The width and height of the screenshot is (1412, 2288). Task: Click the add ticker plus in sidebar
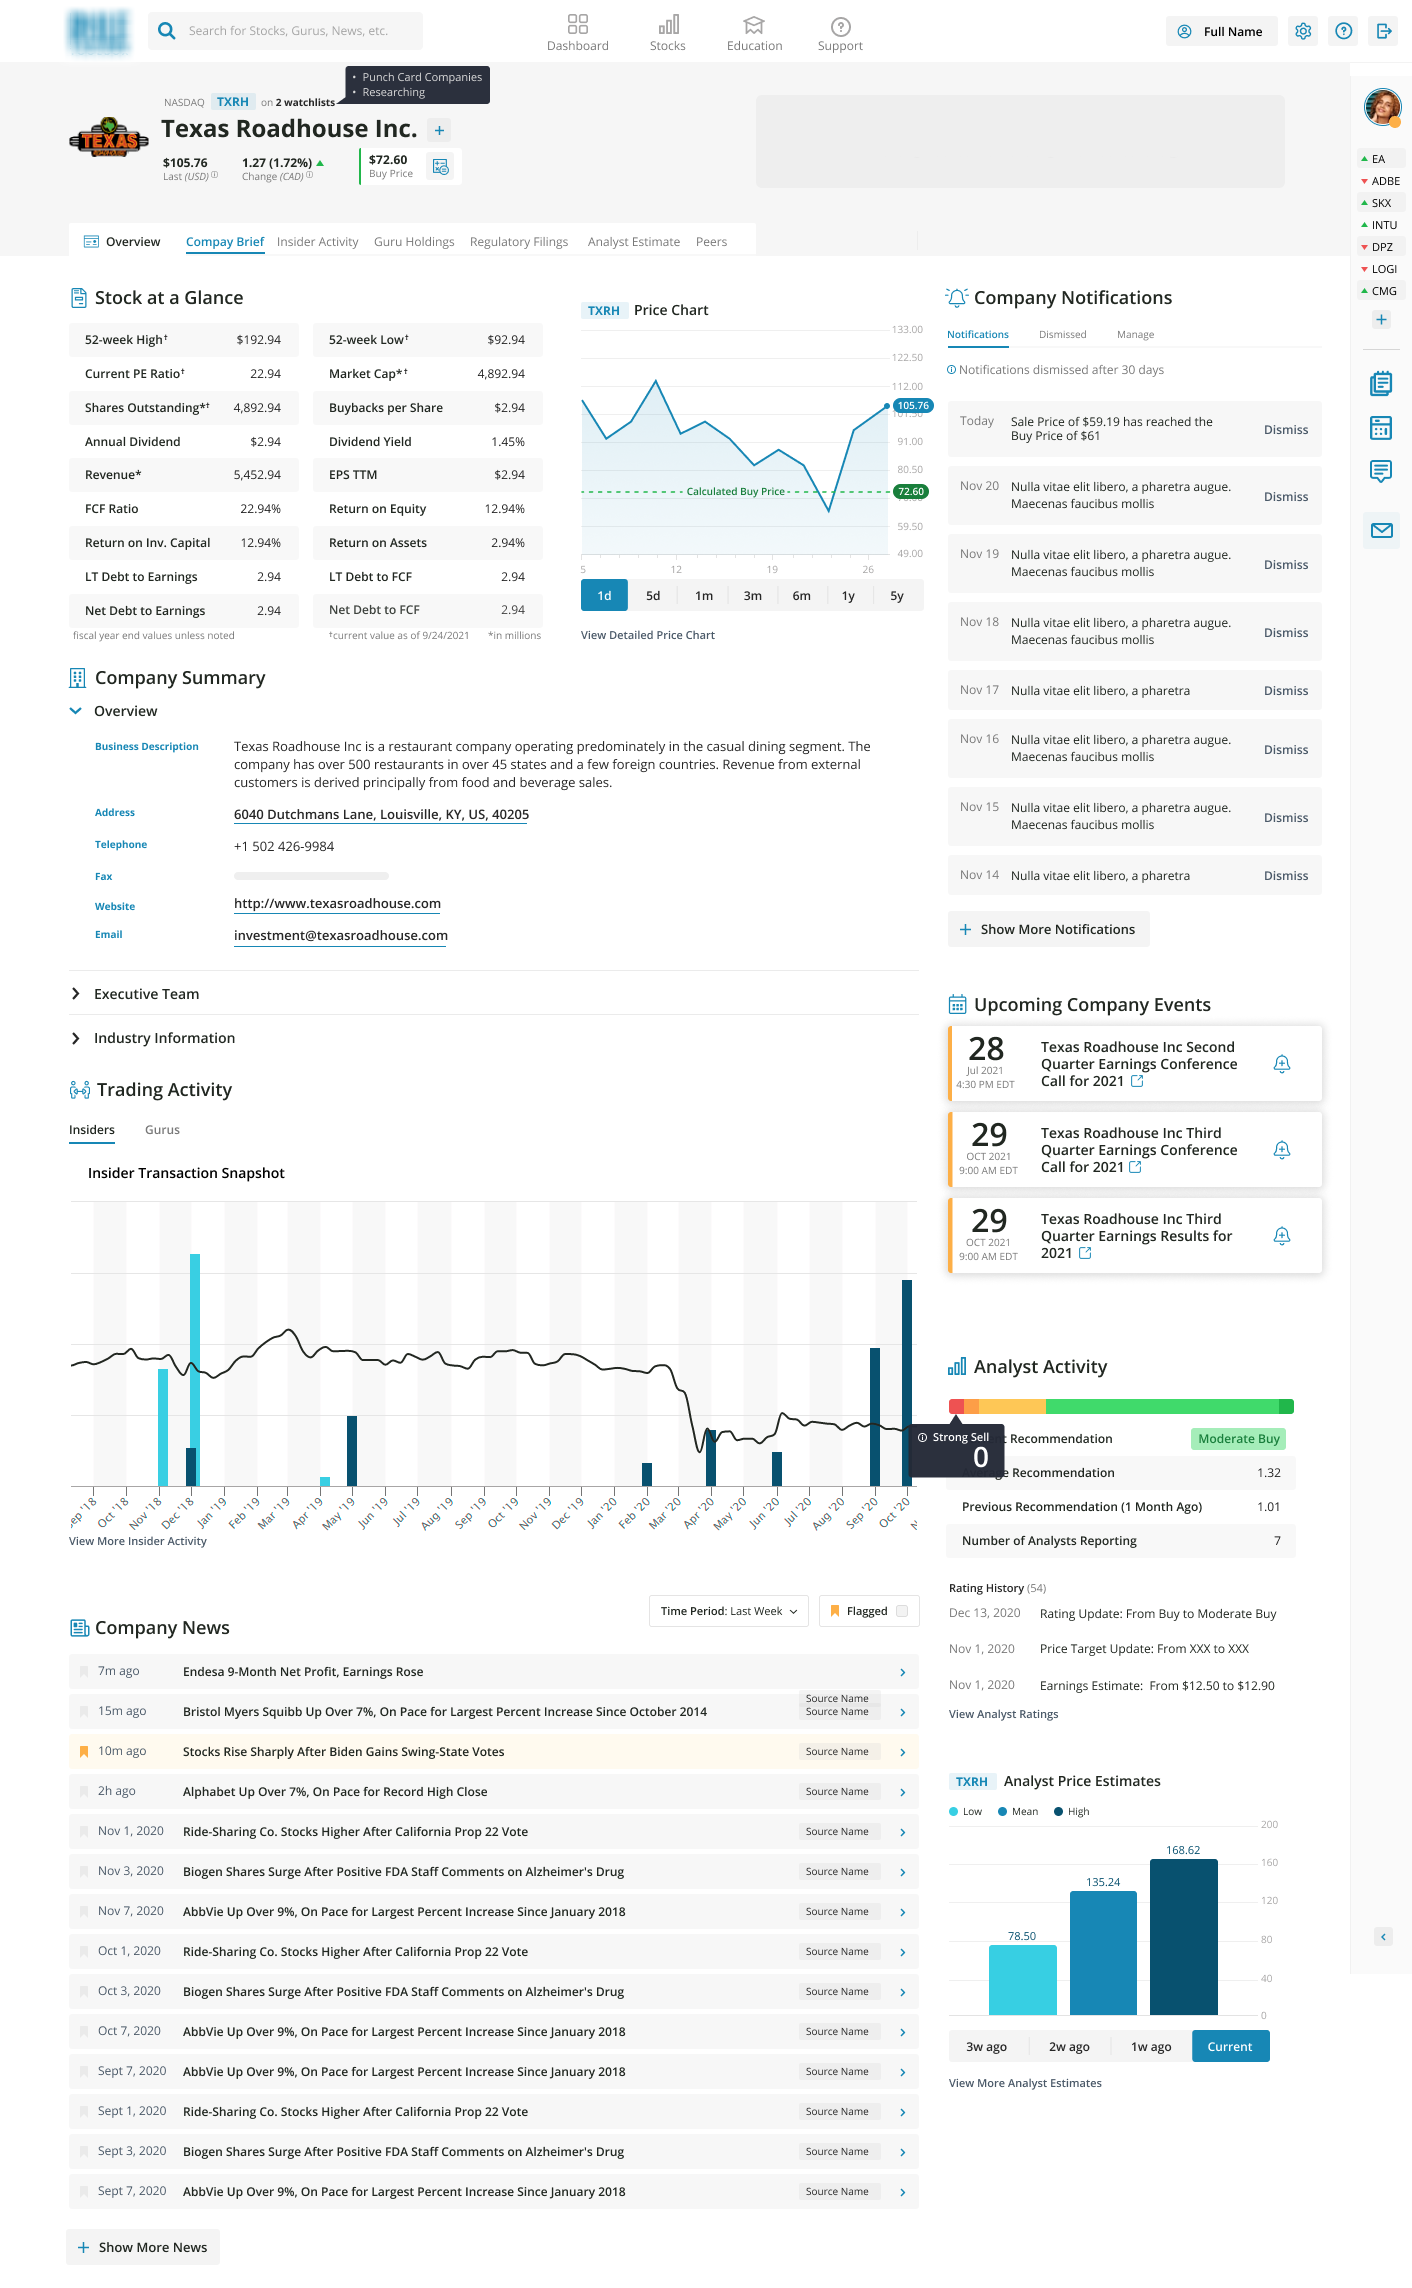1381,320
